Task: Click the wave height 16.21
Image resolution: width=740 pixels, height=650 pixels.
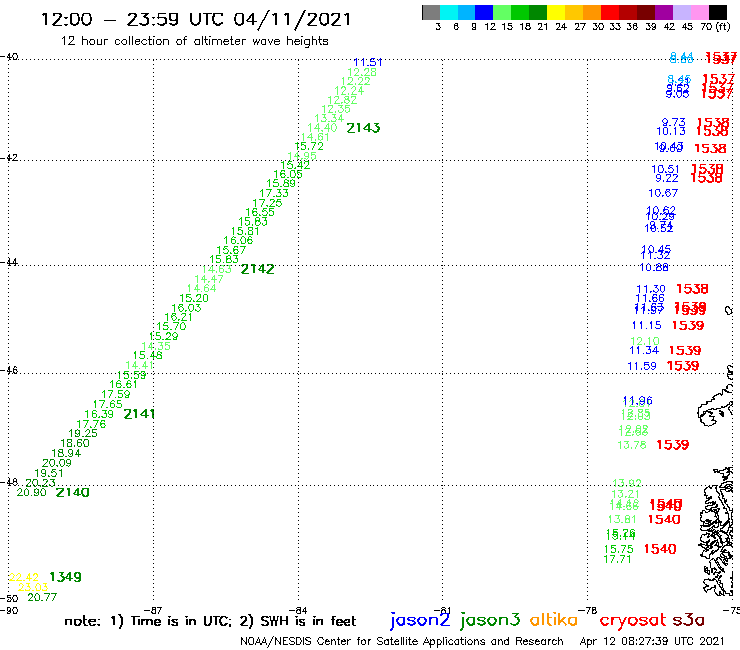Action: point(178,317)
